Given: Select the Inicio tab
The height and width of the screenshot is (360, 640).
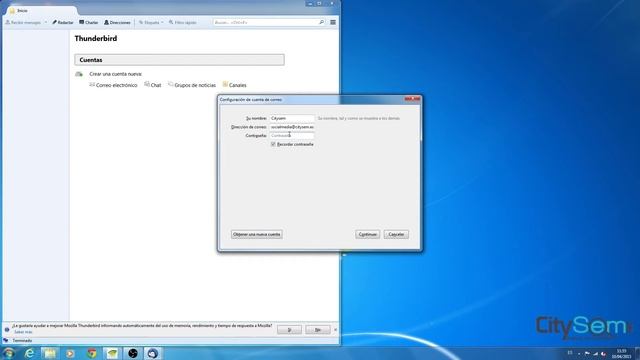Looking at the screenshot, I should (40, 11).
